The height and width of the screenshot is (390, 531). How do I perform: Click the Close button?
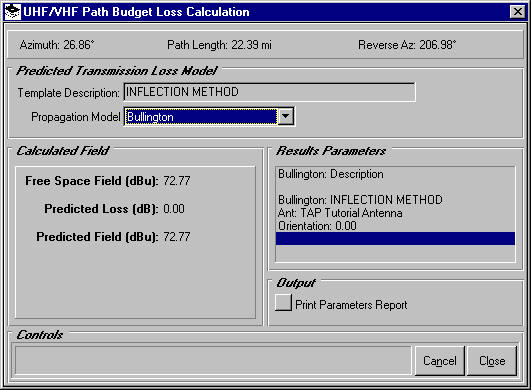tap(492, 361)
